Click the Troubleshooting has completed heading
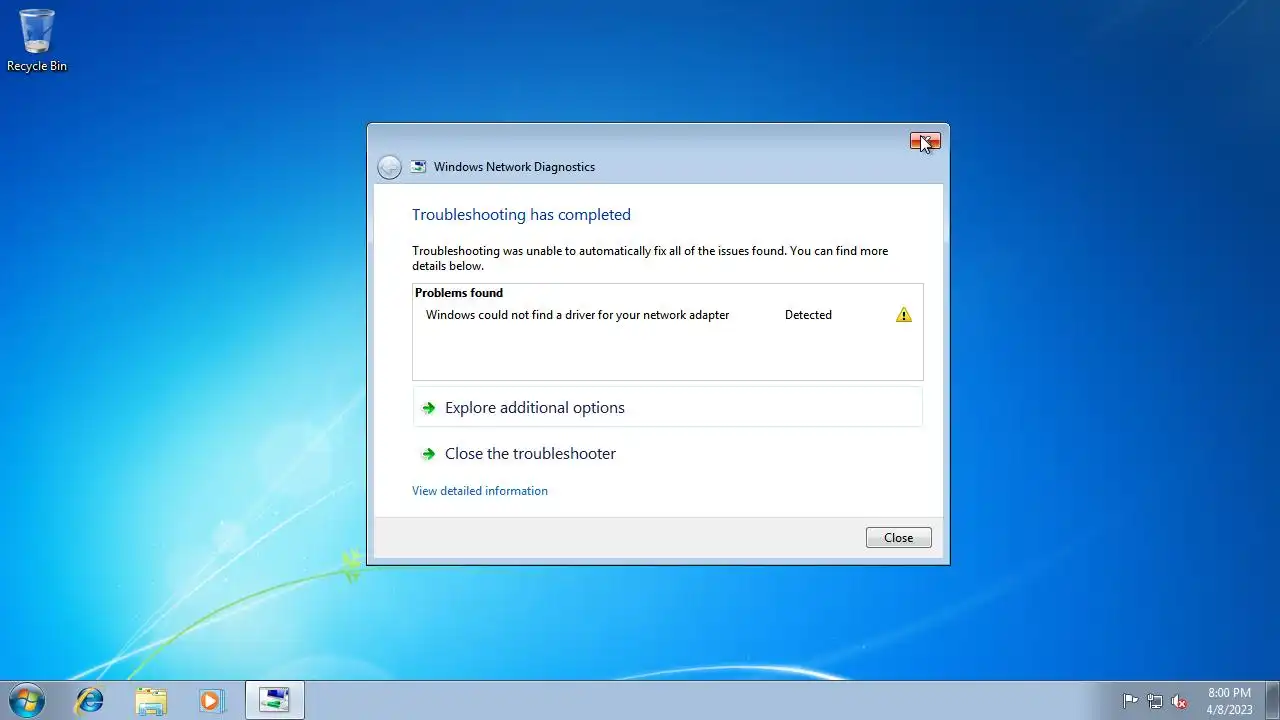The width and height of the screenshot is (1280, 720). pos(521,215)
